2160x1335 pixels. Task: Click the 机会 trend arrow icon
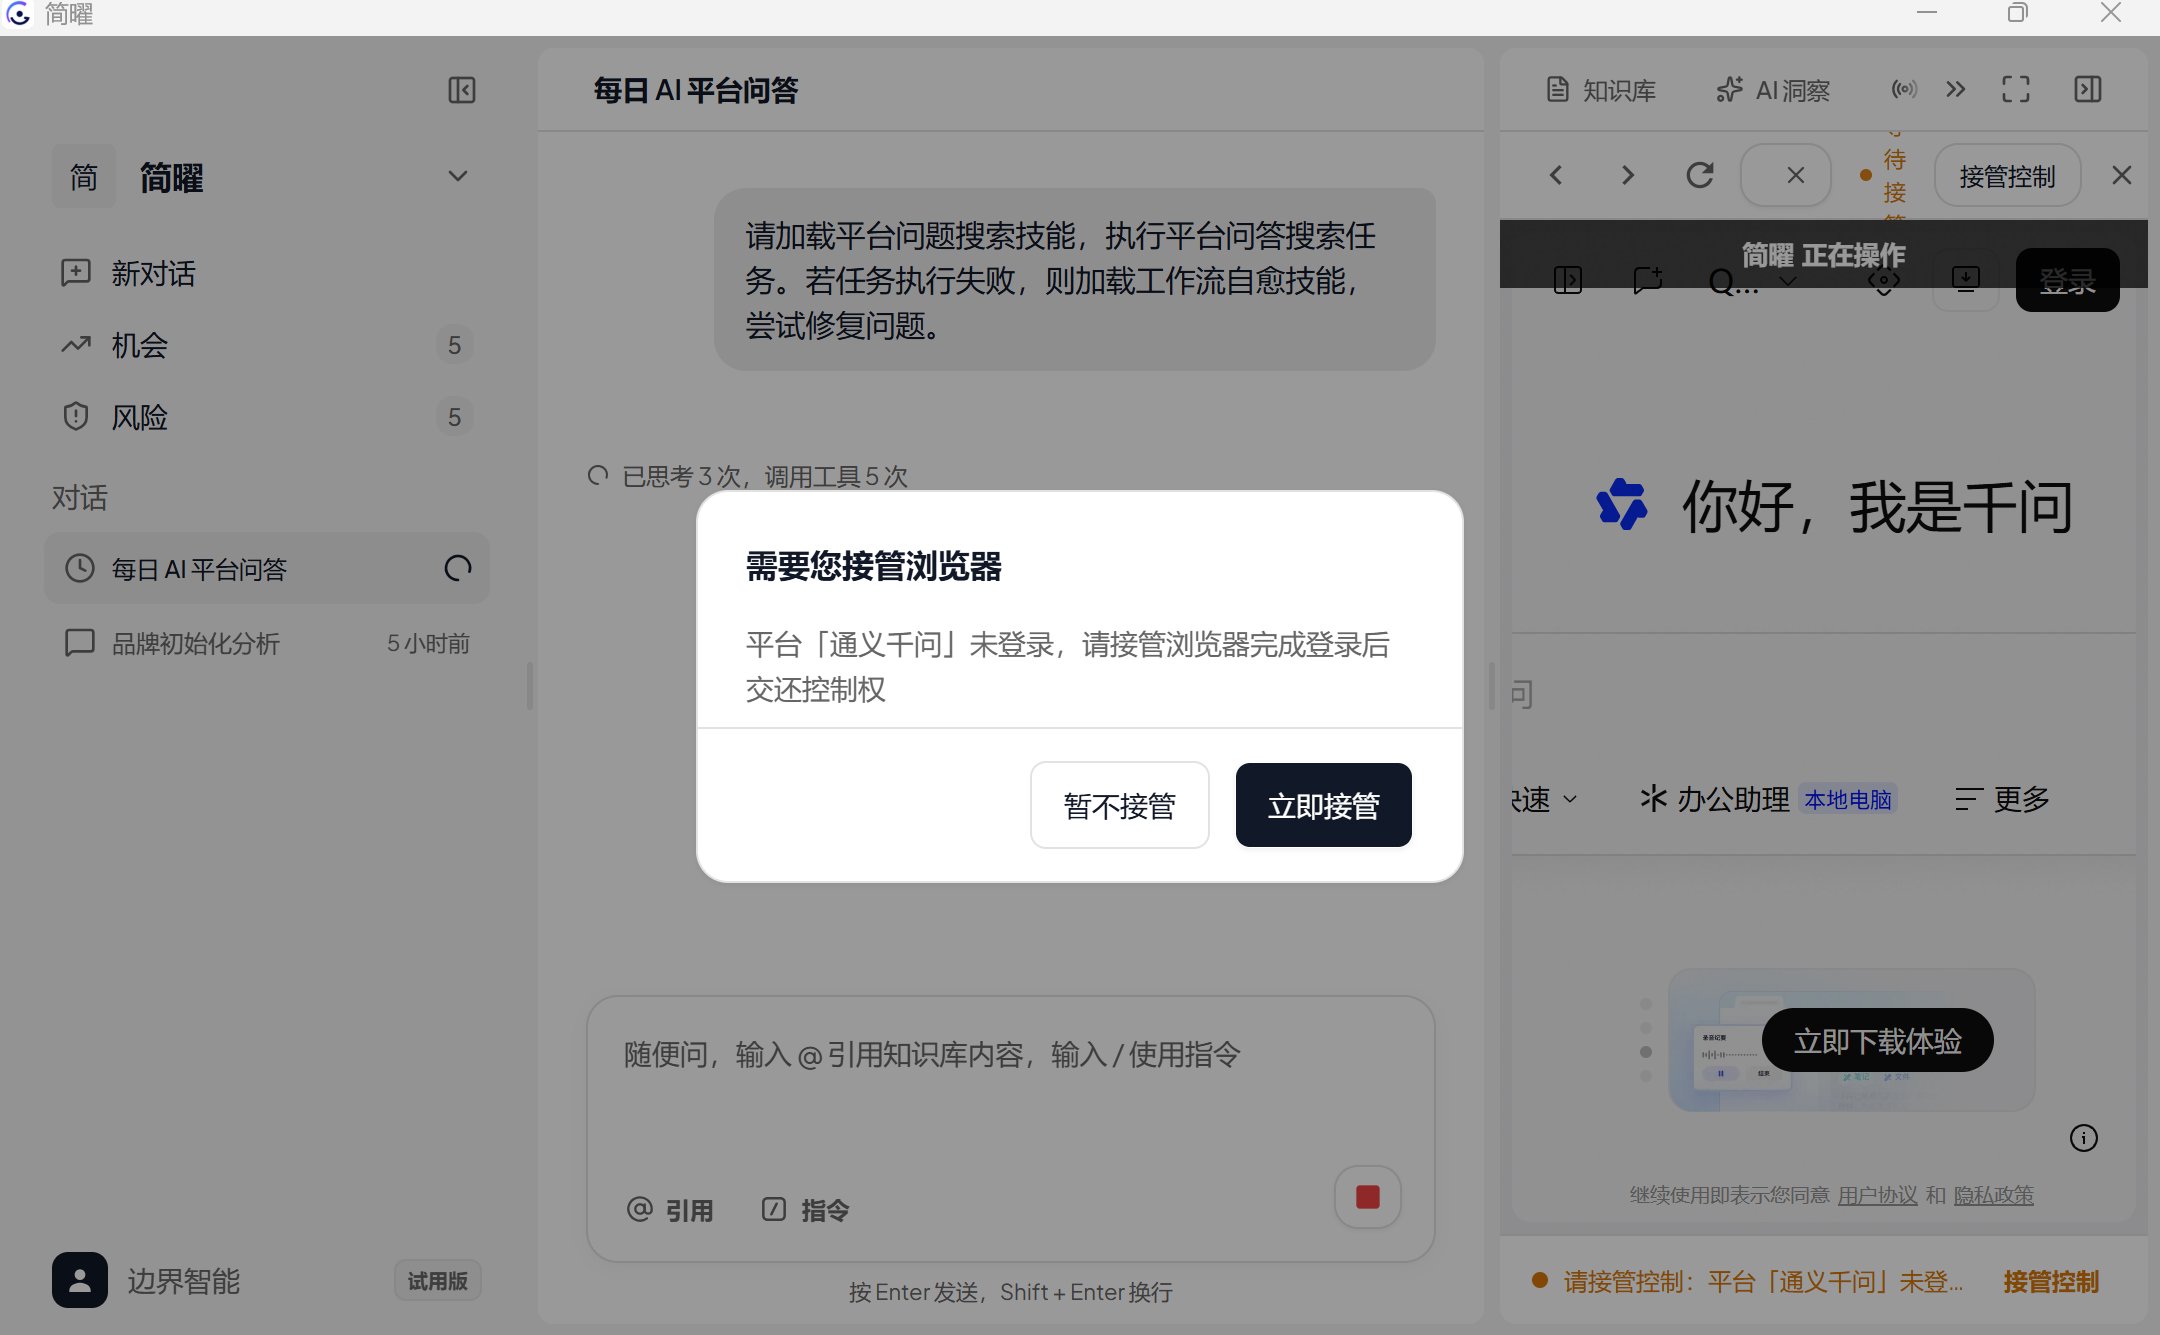(76, 345)
